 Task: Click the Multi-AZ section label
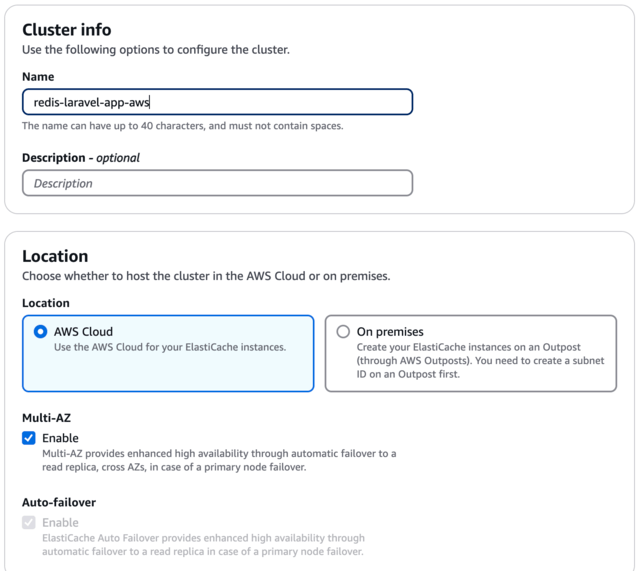tap(47, 418)
